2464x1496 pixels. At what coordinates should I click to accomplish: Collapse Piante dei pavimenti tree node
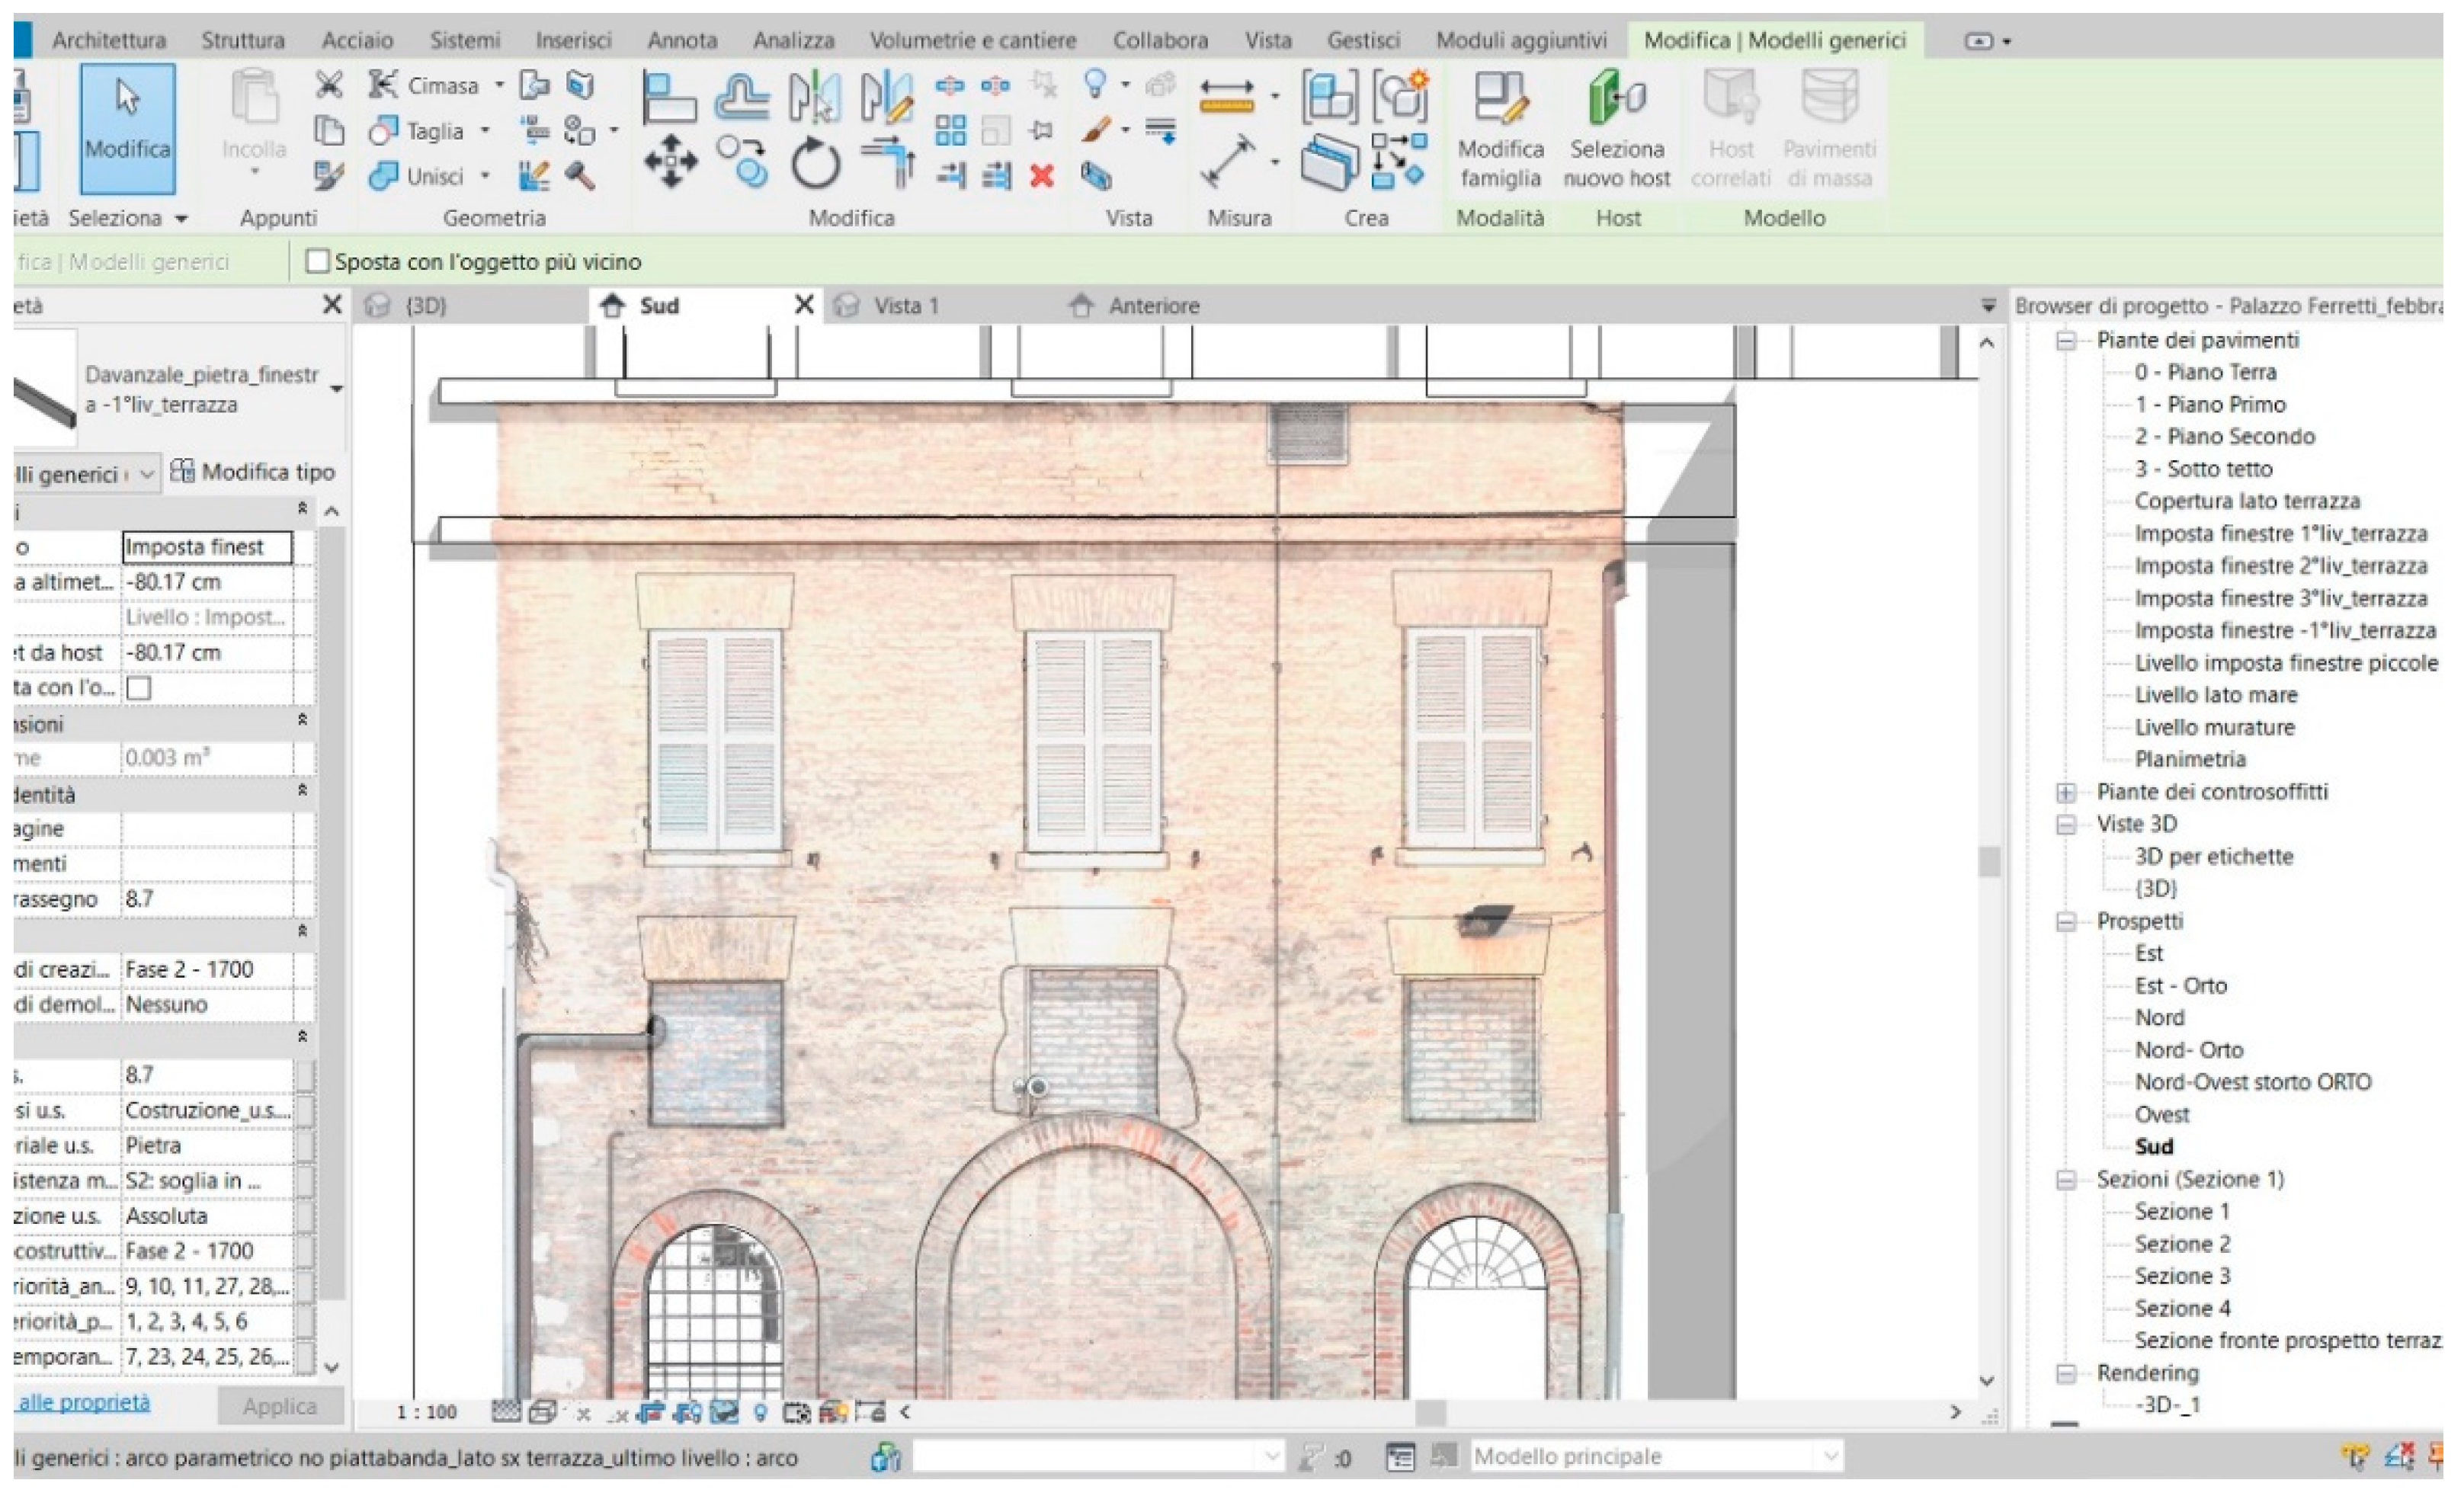[2066, 341]
